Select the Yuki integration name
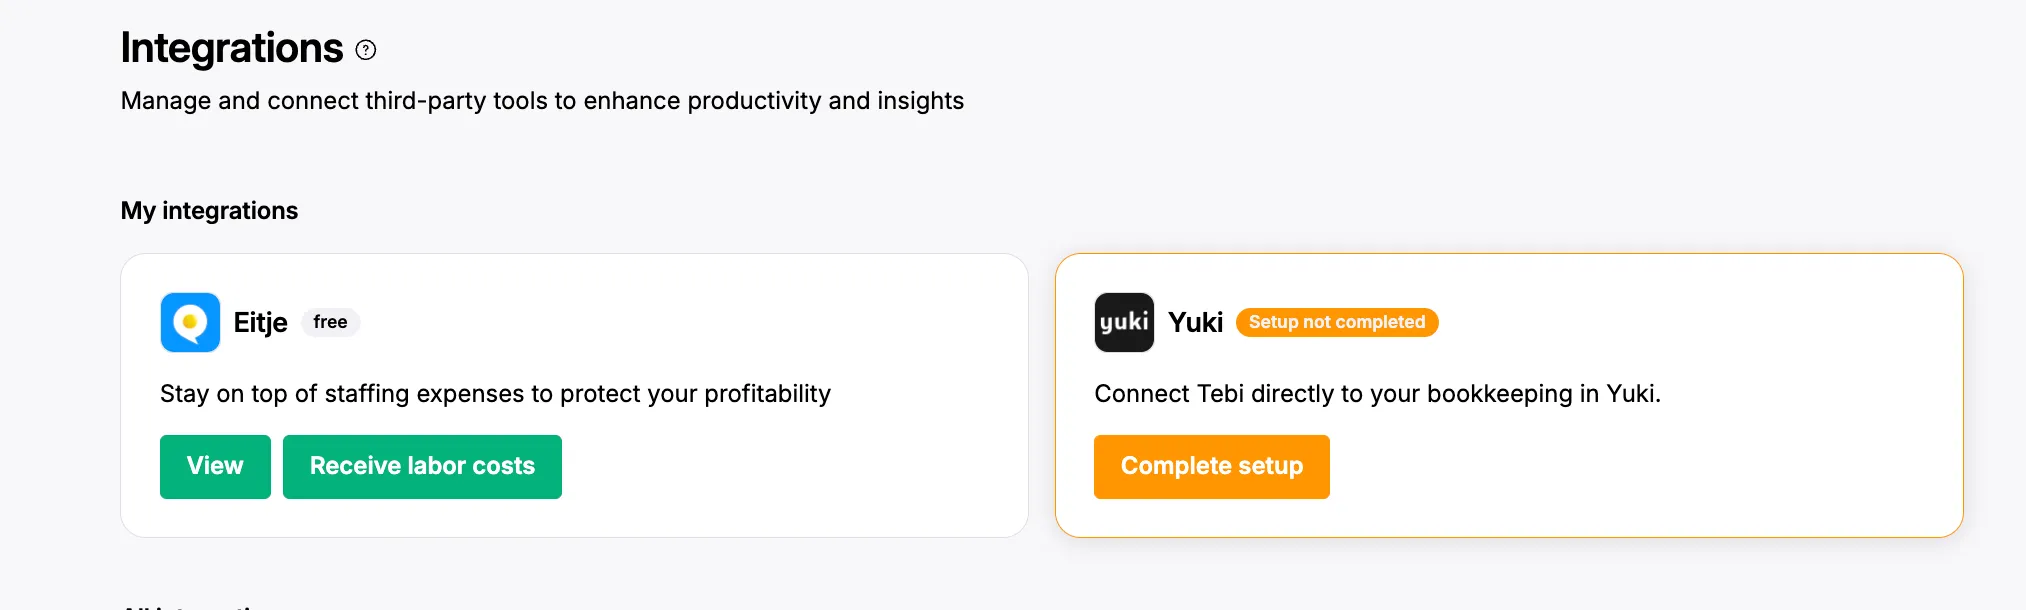The width and height of the screenshot is (2026, 610). point(1195,322)
